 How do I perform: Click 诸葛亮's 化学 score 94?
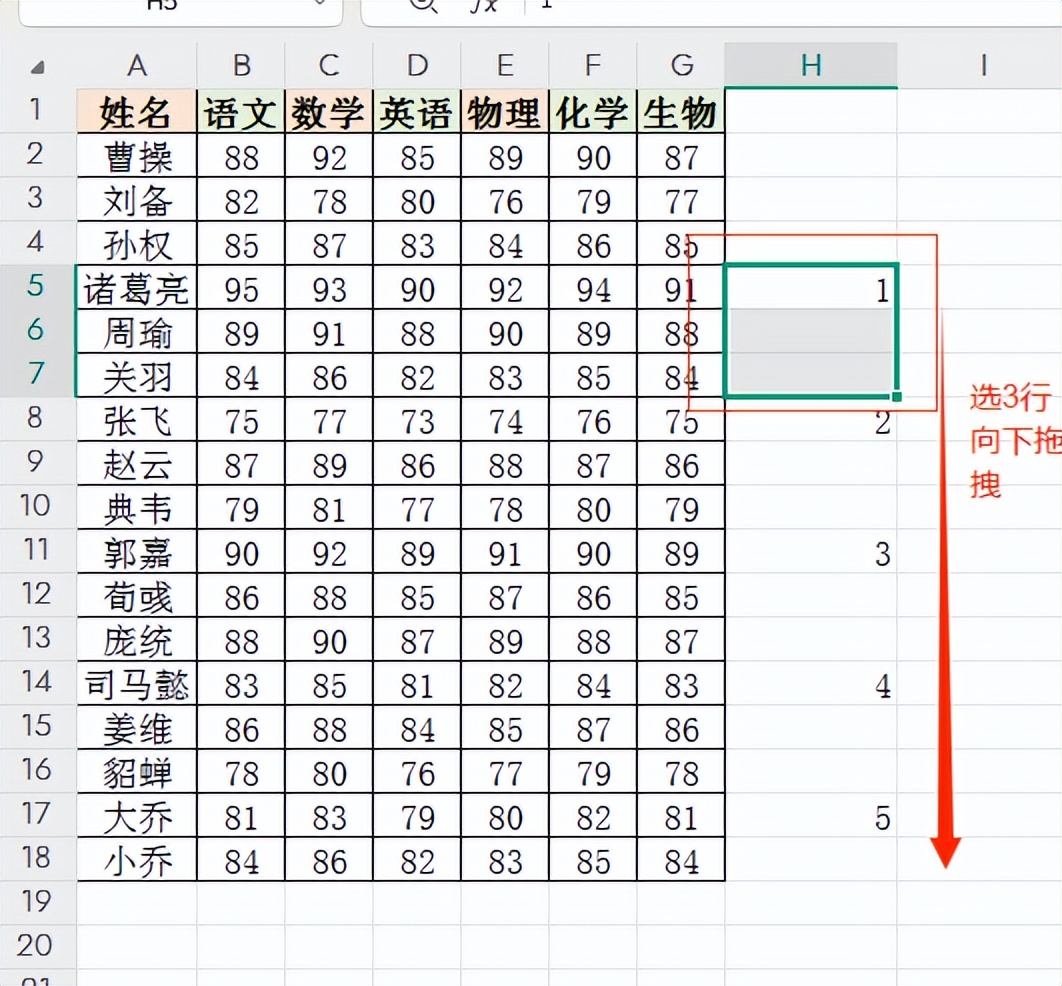coord(593,288)
